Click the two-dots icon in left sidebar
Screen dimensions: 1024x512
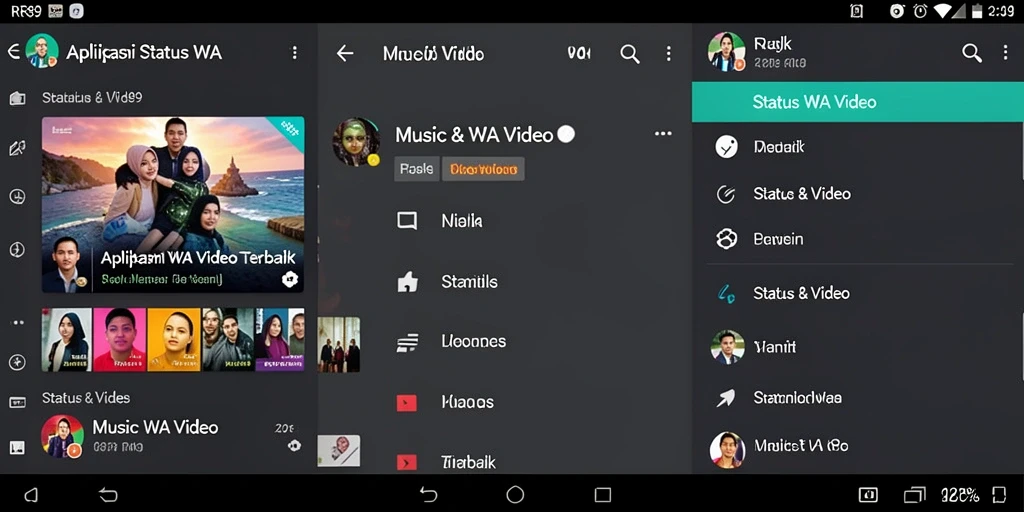tap(18, 323)
